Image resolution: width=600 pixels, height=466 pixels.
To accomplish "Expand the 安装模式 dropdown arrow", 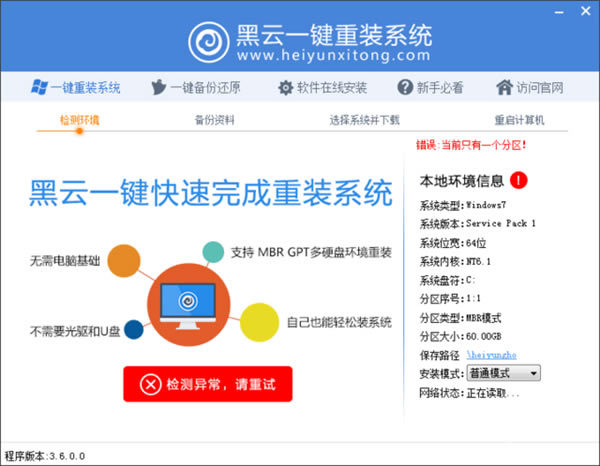I will click(533, 373).
